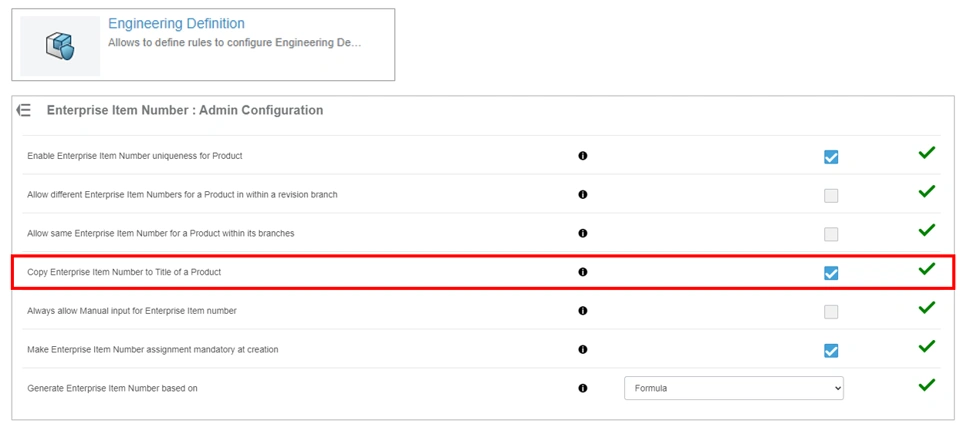
Task: Click green checkmark for Copy to Title row
Action: coord(927,269)
